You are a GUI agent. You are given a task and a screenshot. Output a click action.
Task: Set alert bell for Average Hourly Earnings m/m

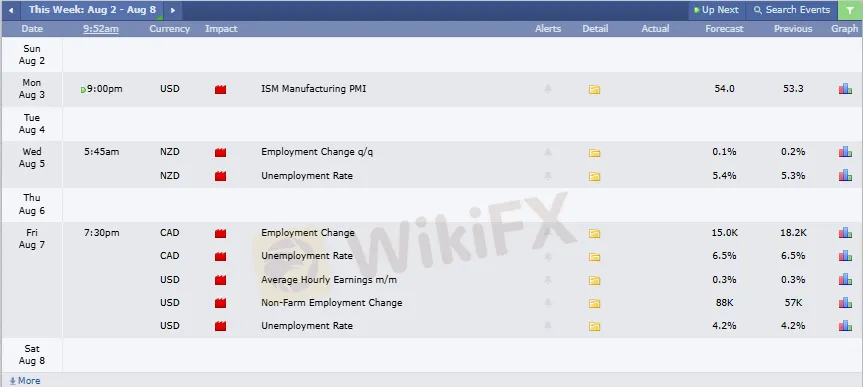[548, 280]
